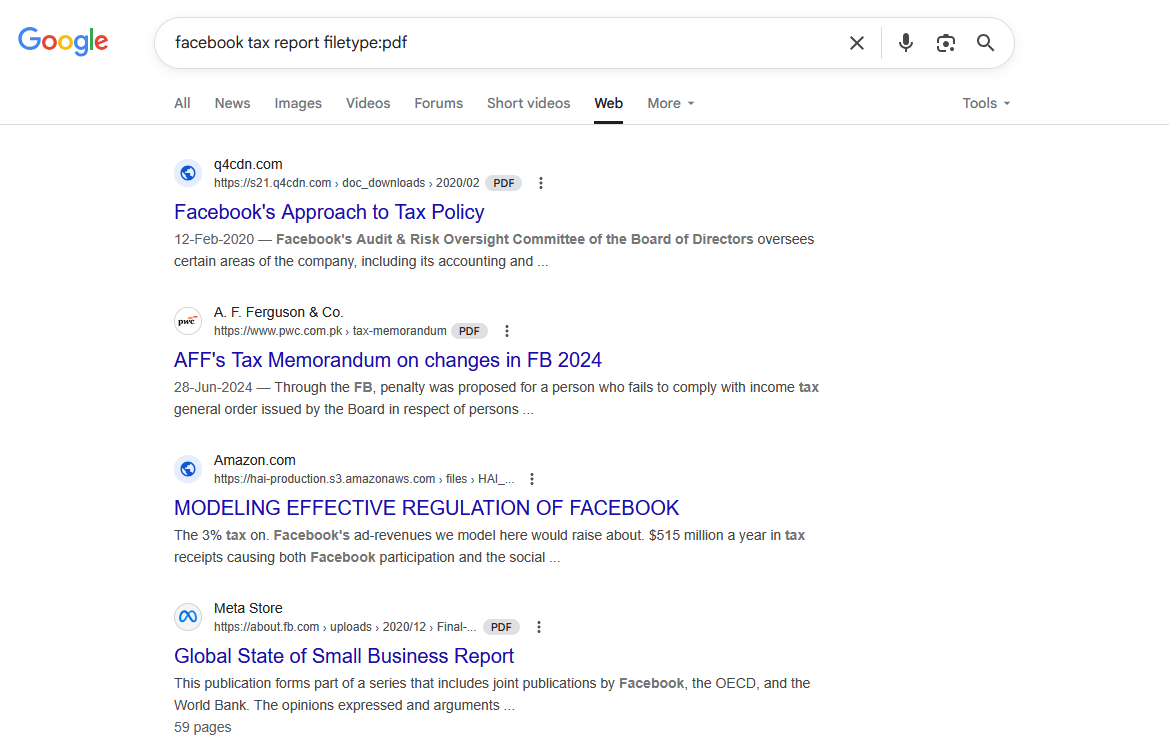Clear the search query with the X icon

[857, 43]
